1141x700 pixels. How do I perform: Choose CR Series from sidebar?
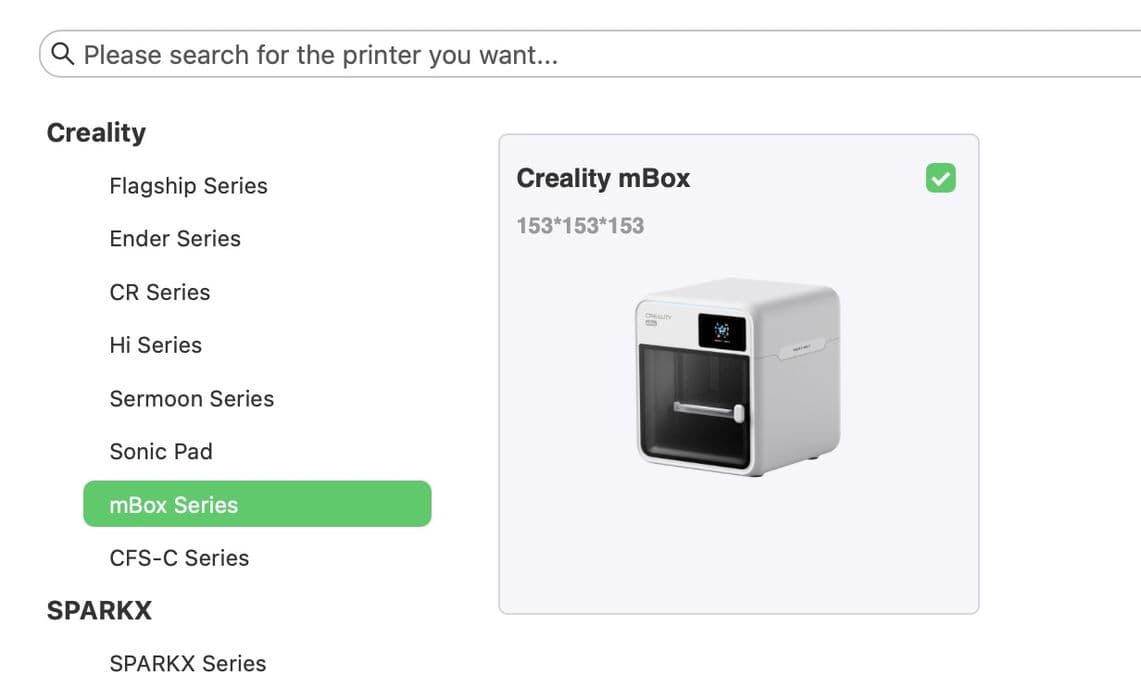(x=159, y=292)
